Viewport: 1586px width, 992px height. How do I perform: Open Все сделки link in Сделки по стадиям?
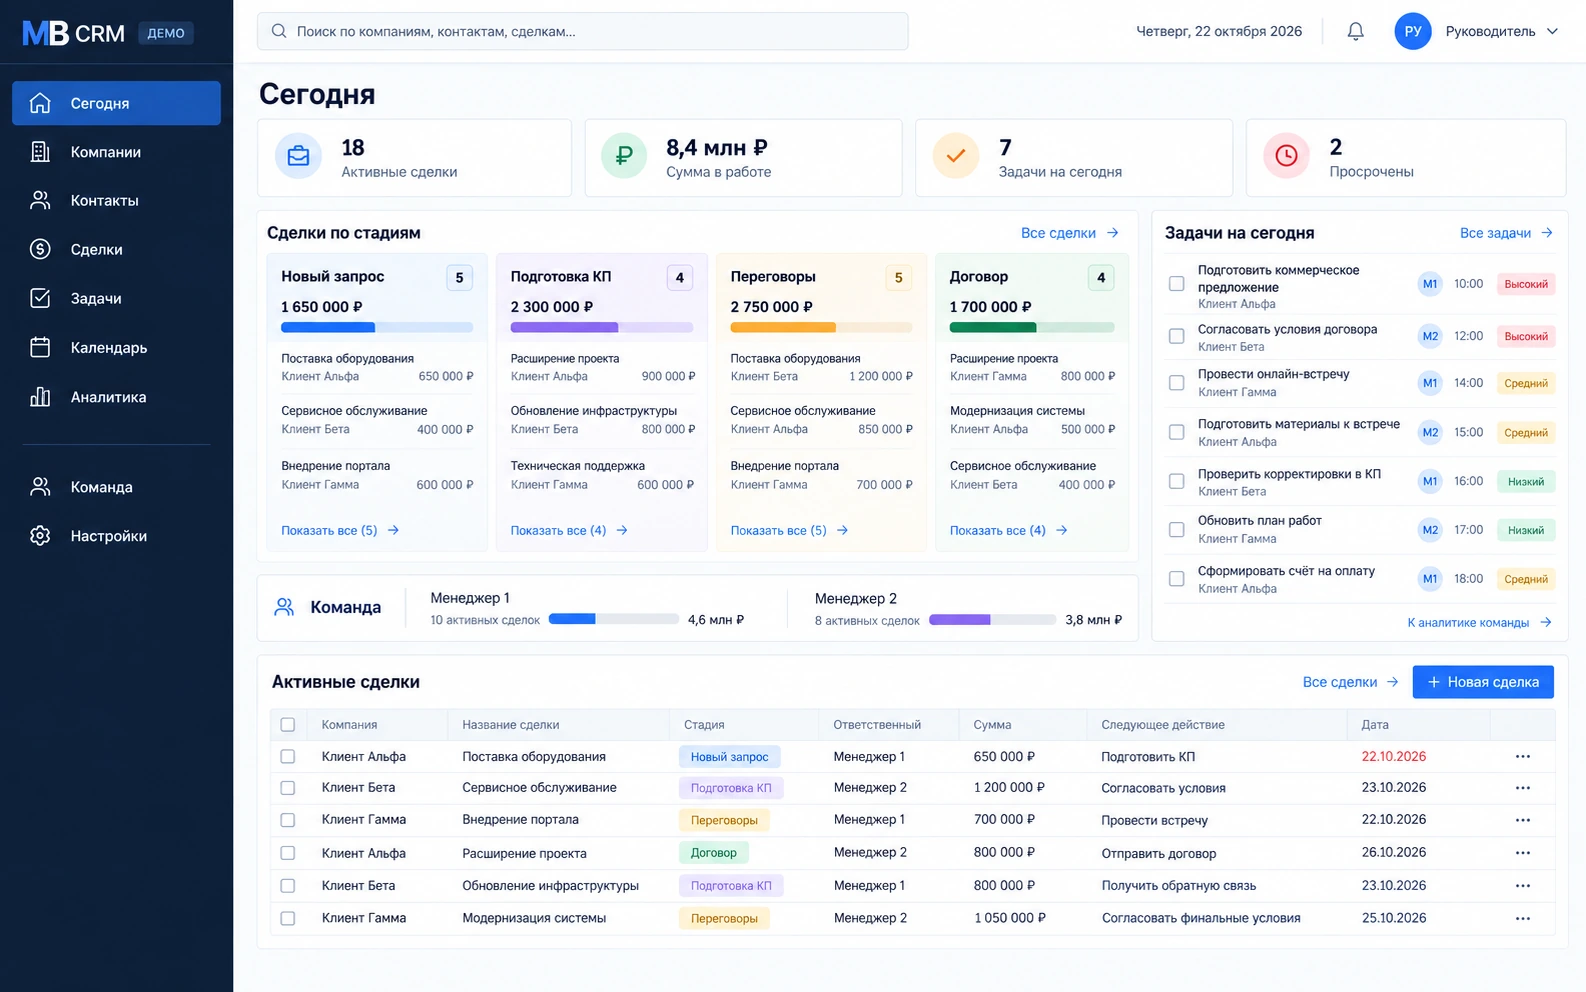1069,233
